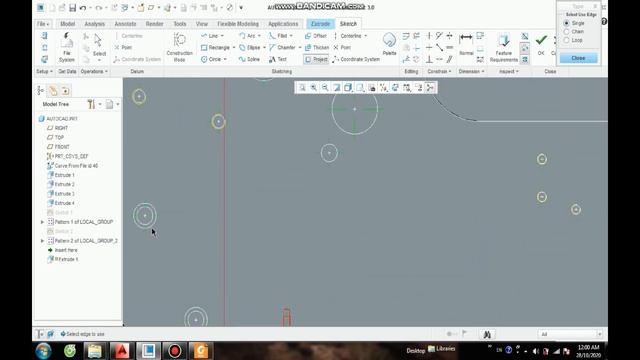This screenshot has width=640, height=360.
Task: Click Zoom In in graphics toolbar
Action: [x=313, y=87]
